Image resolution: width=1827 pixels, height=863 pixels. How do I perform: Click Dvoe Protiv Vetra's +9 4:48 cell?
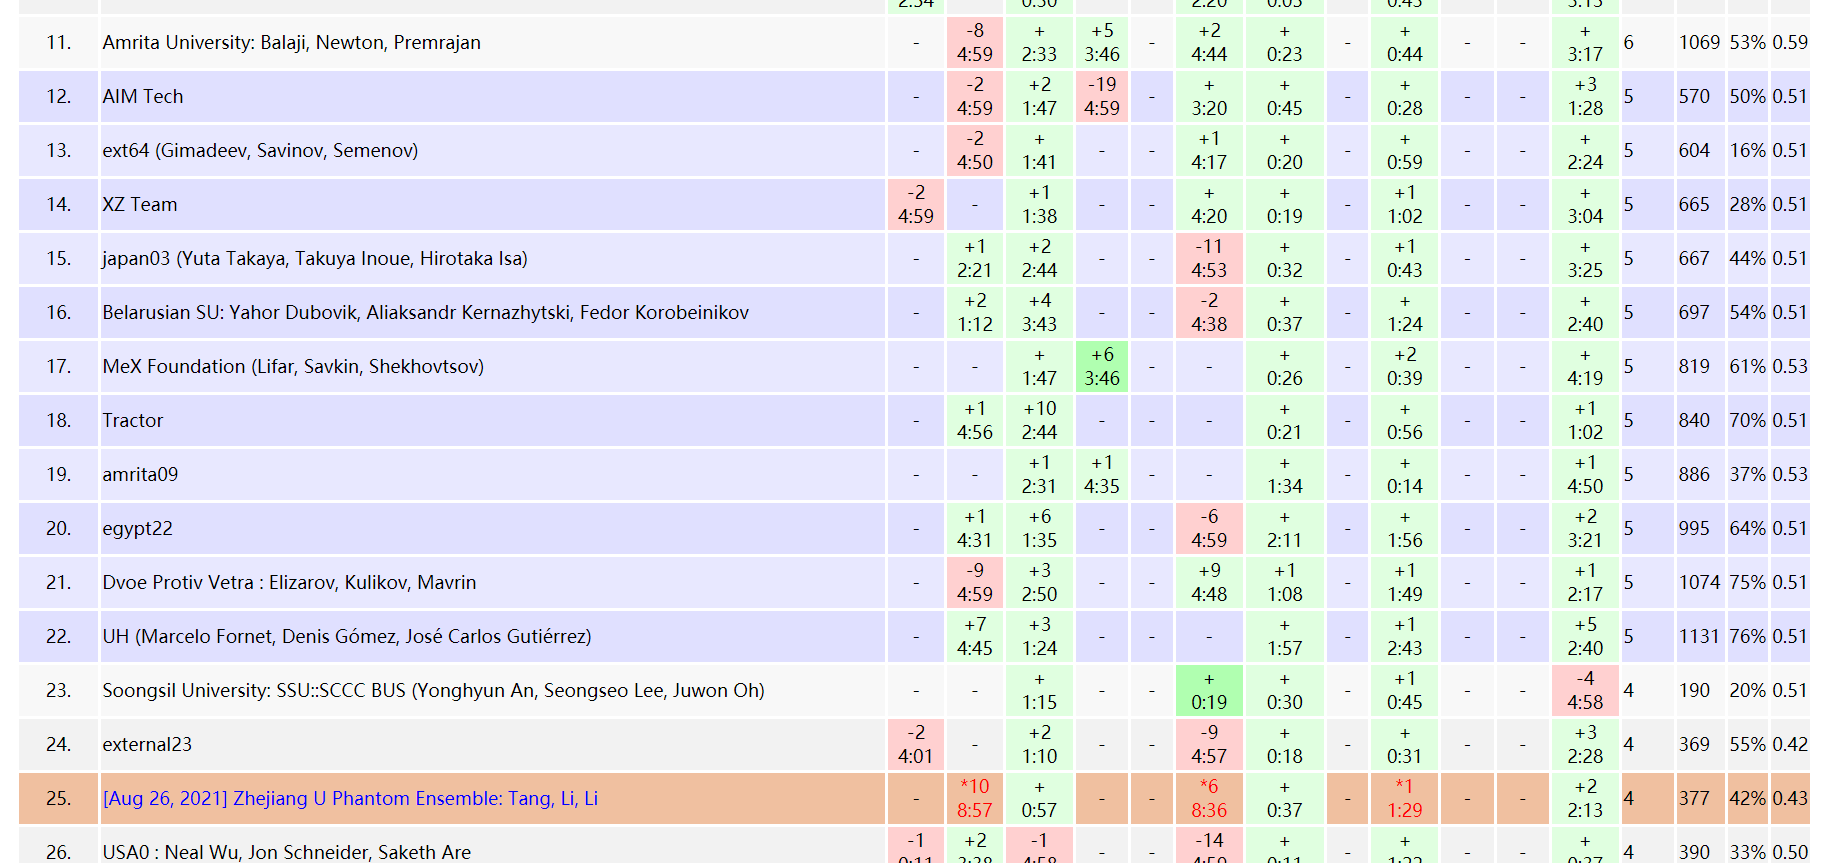coord(1208,583)
